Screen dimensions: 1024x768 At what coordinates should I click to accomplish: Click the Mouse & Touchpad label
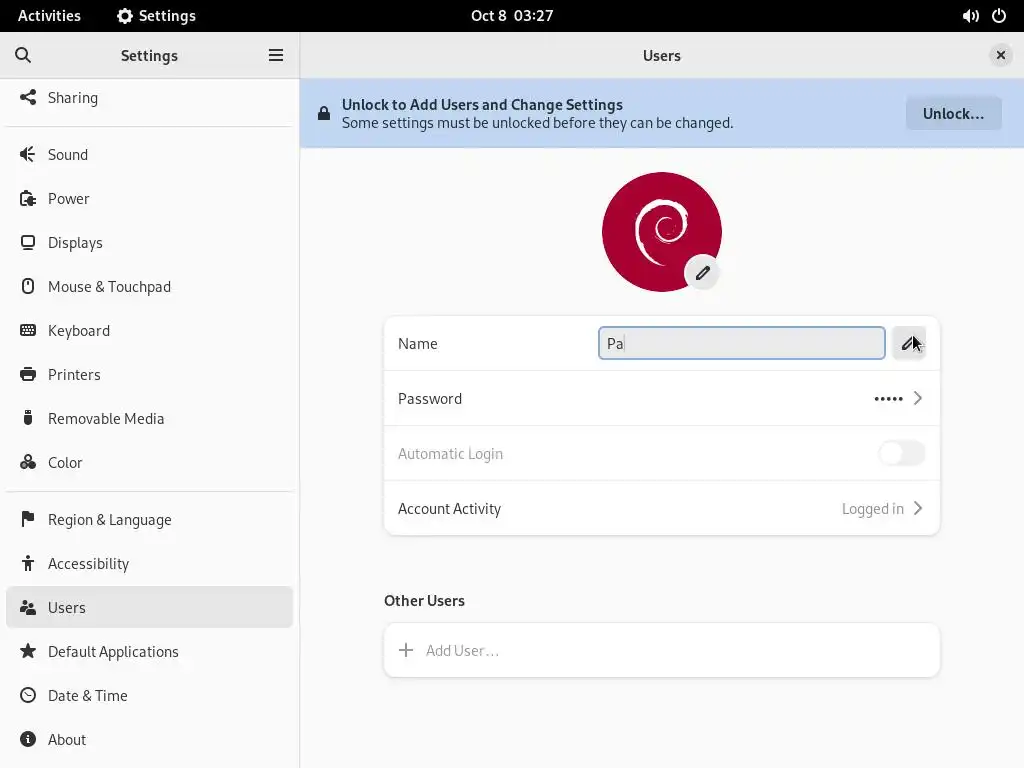[109, 287]
